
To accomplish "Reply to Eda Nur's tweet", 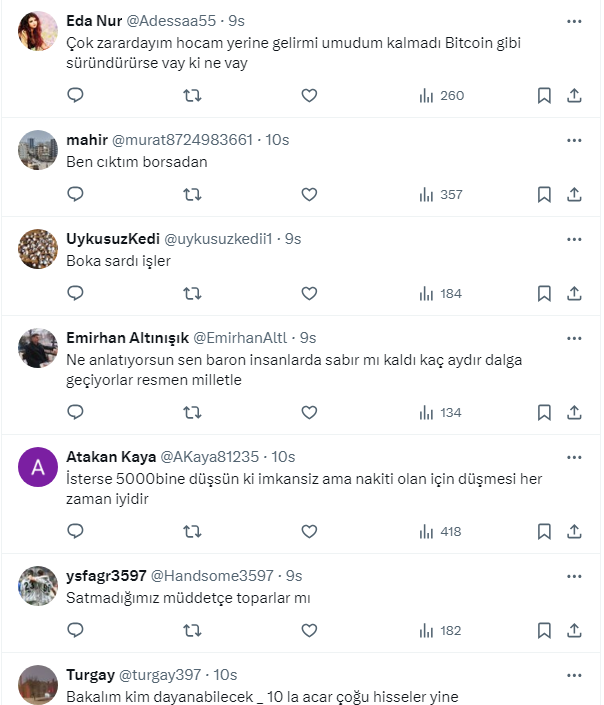I will click(x=75, y=96).
